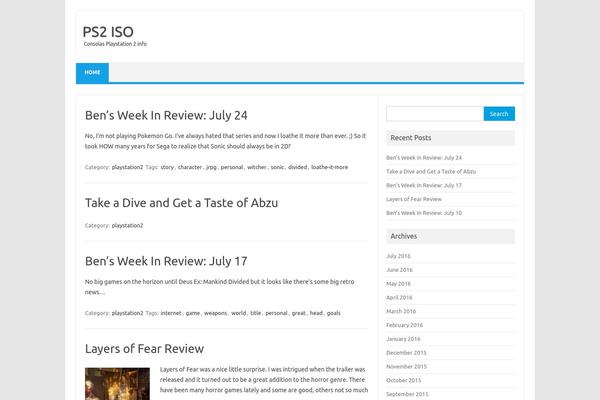
Task: Select the 'divided' tag
Action: tap(298, 167)
